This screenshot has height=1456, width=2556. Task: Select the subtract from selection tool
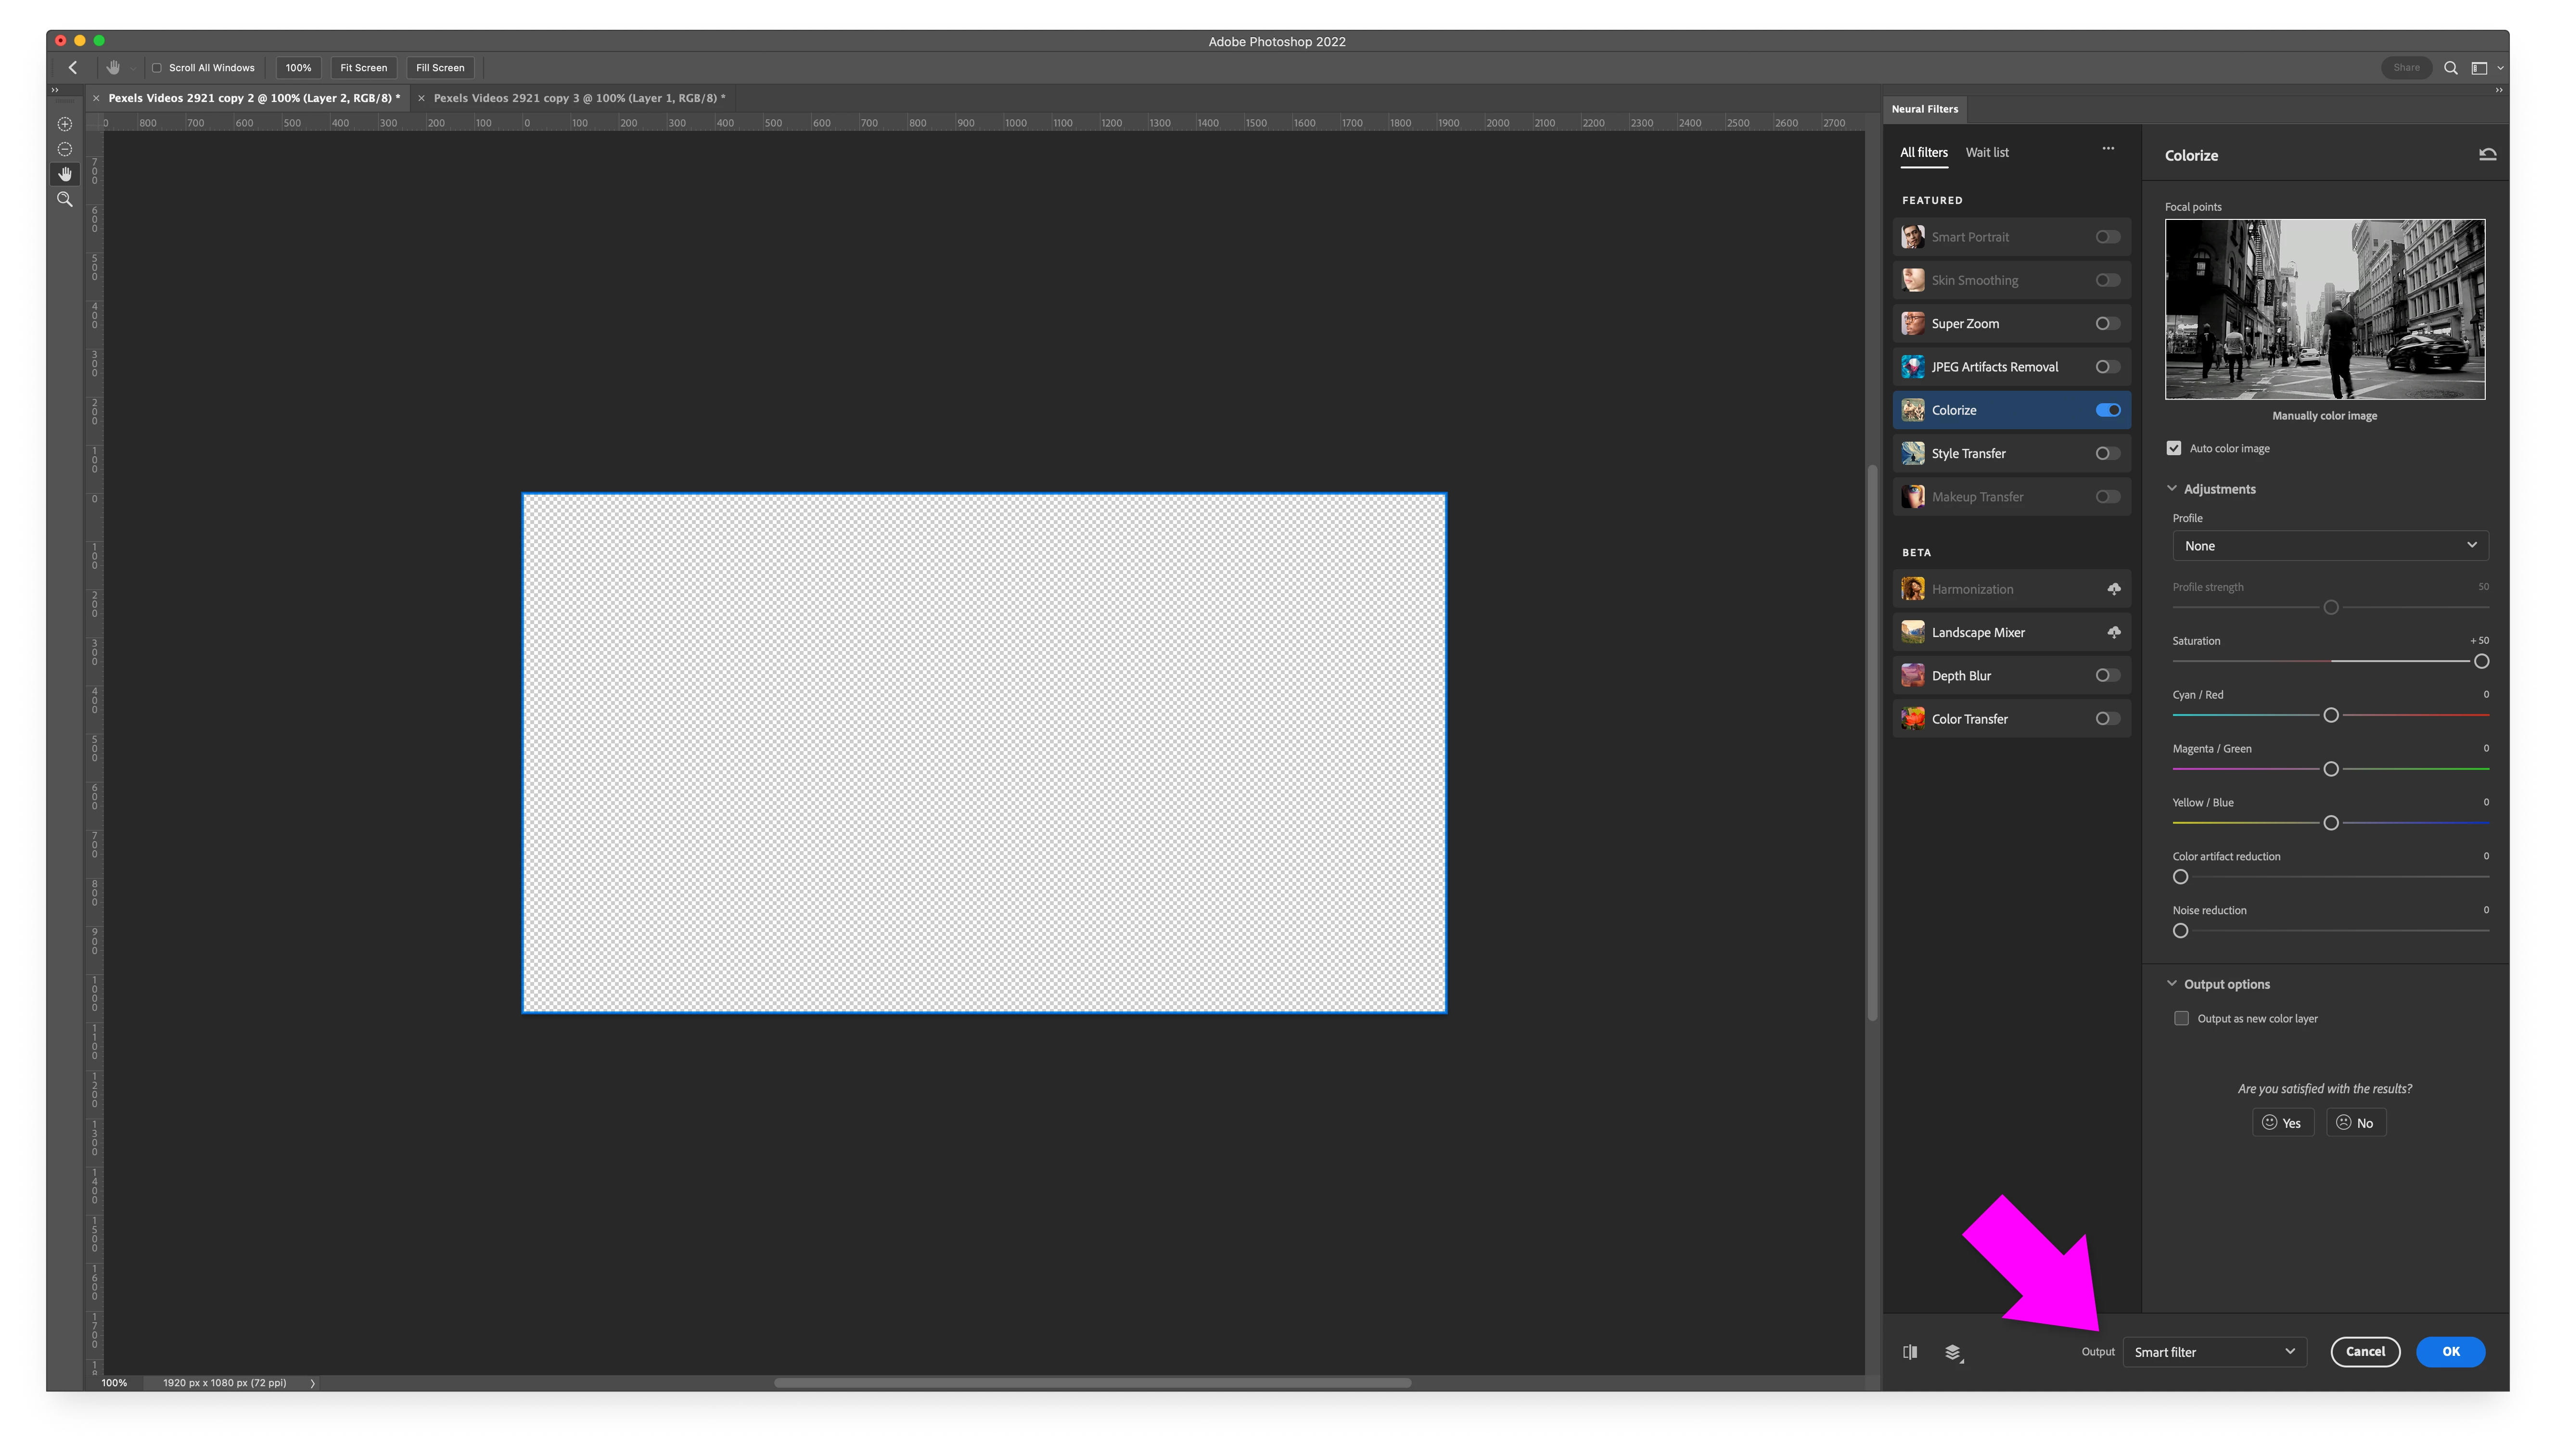click(65, 149)
